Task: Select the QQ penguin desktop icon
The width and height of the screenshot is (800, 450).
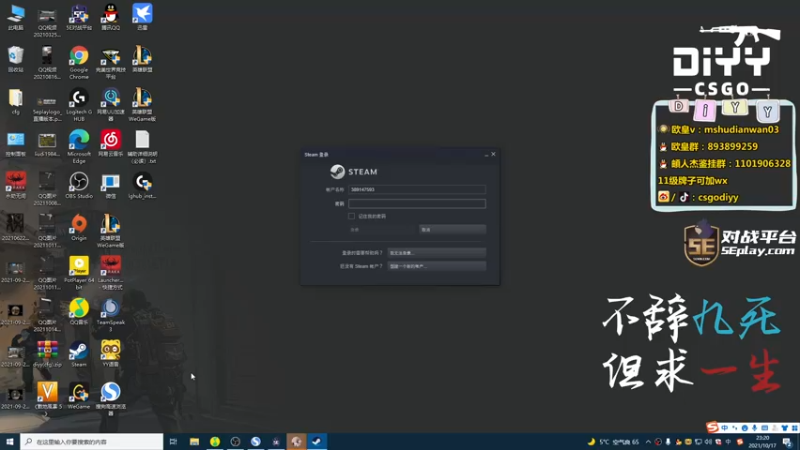Action: [110, 16]
